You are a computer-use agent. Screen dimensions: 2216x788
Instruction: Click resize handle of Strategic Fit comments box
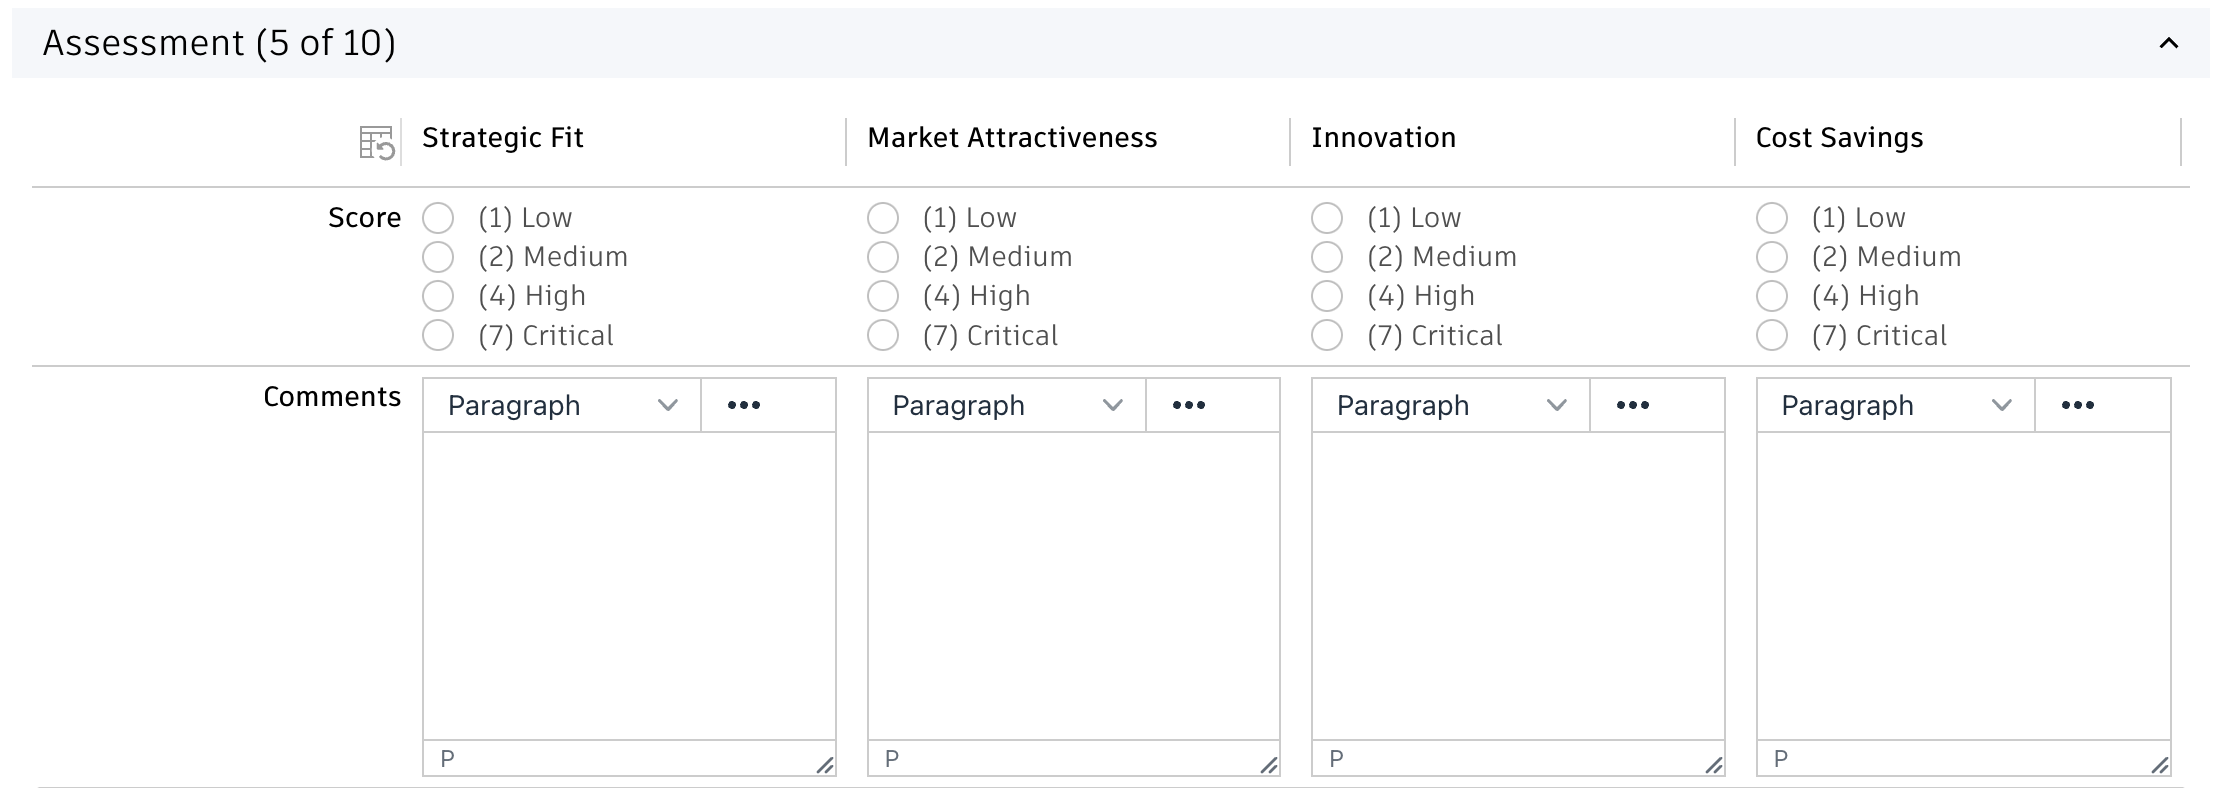click(x=824, y=765)
